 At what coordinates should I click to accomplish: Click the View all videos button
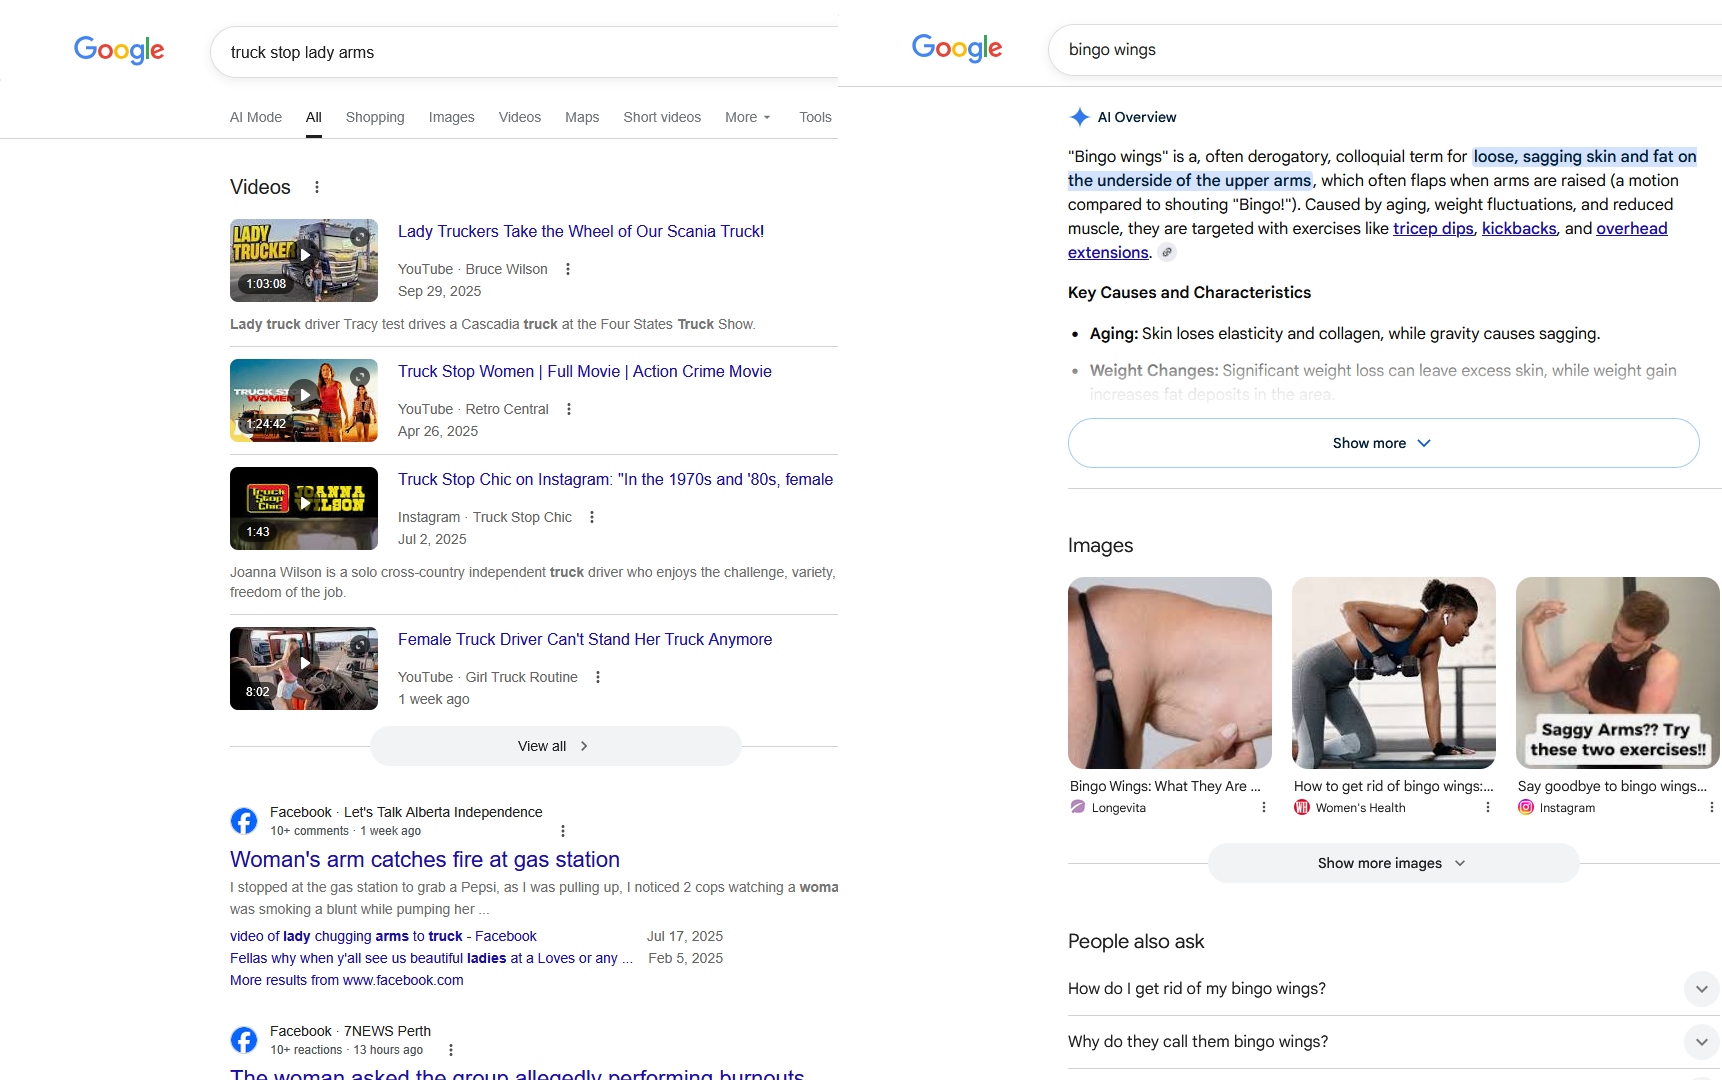[x=555, y=746]
